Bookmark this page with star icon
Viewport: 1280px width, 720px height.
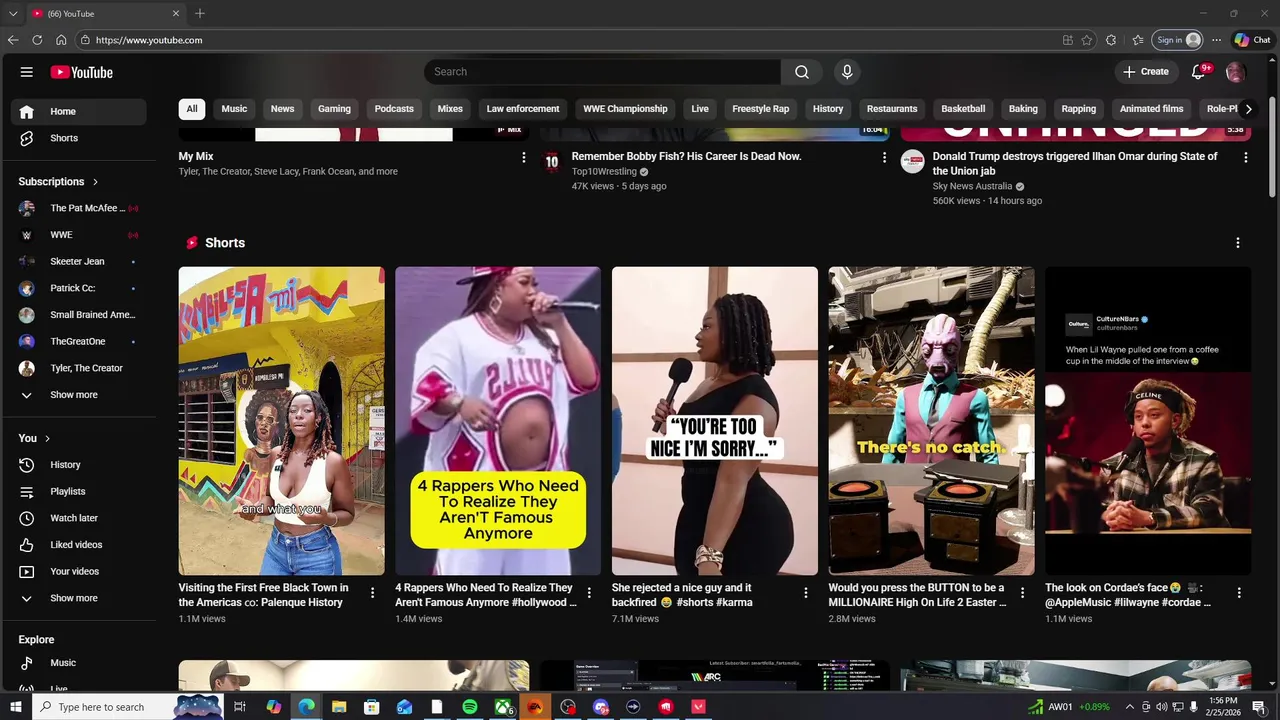click(1087, 40)
